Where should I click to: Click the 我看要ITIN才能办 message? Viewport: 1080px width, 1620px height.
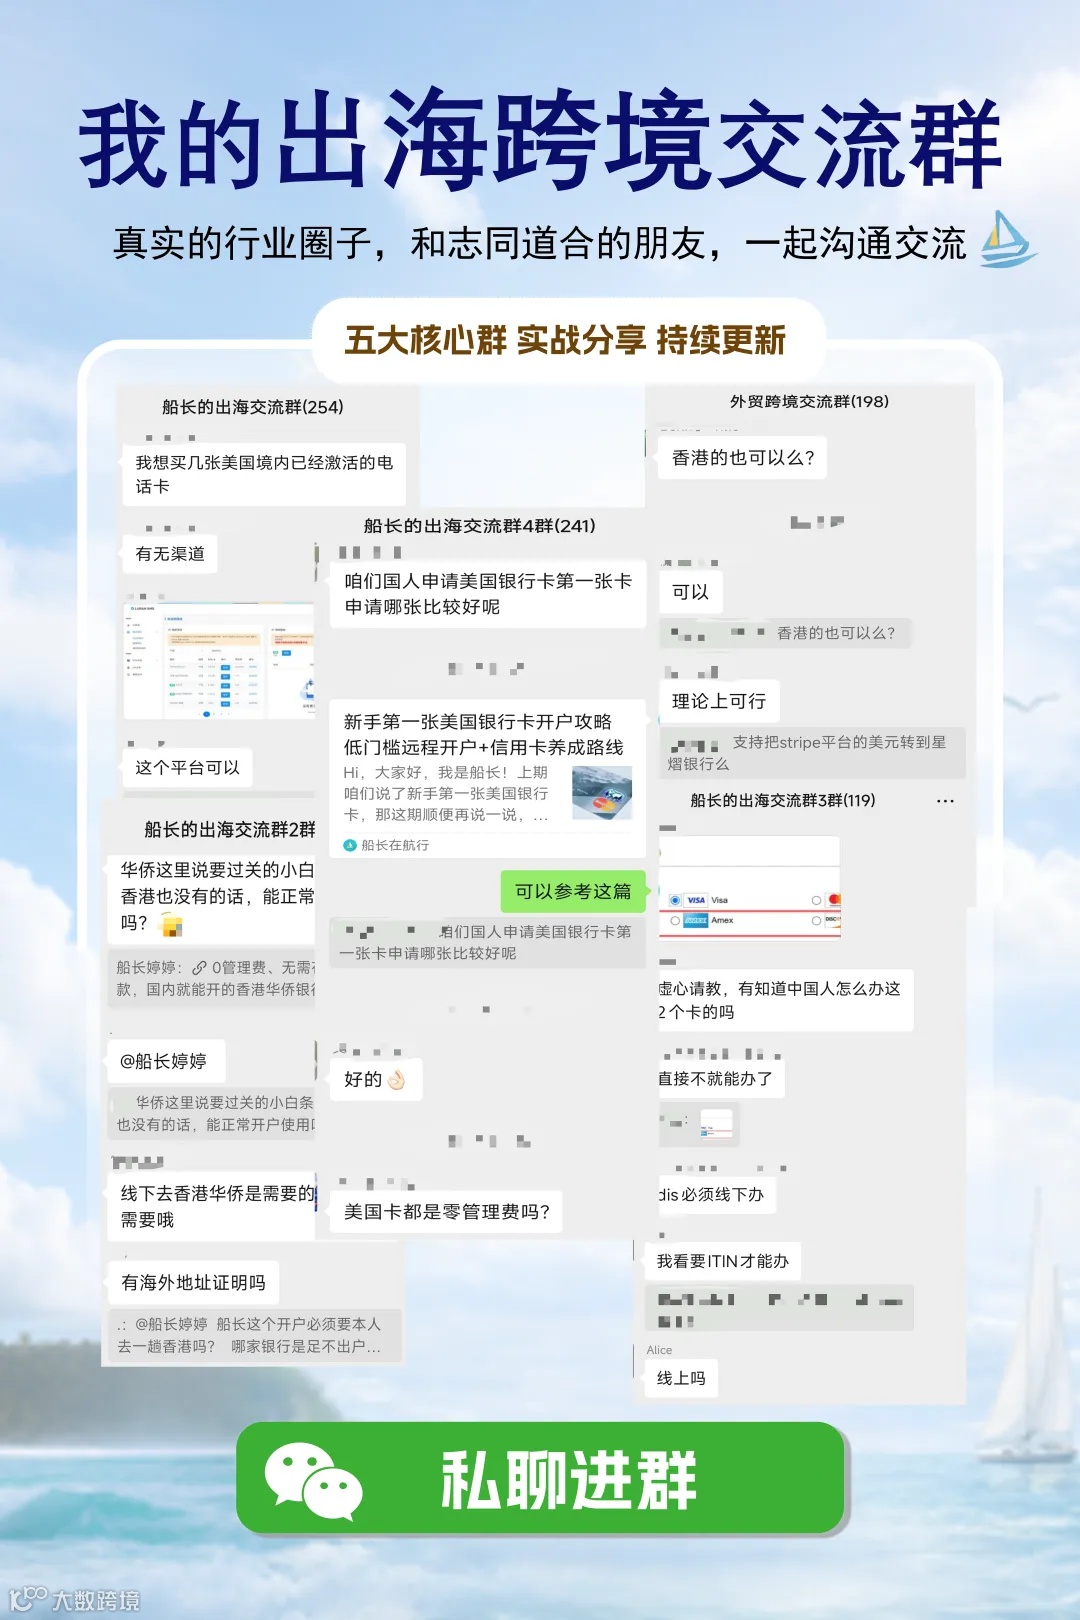click(723, 1261)
